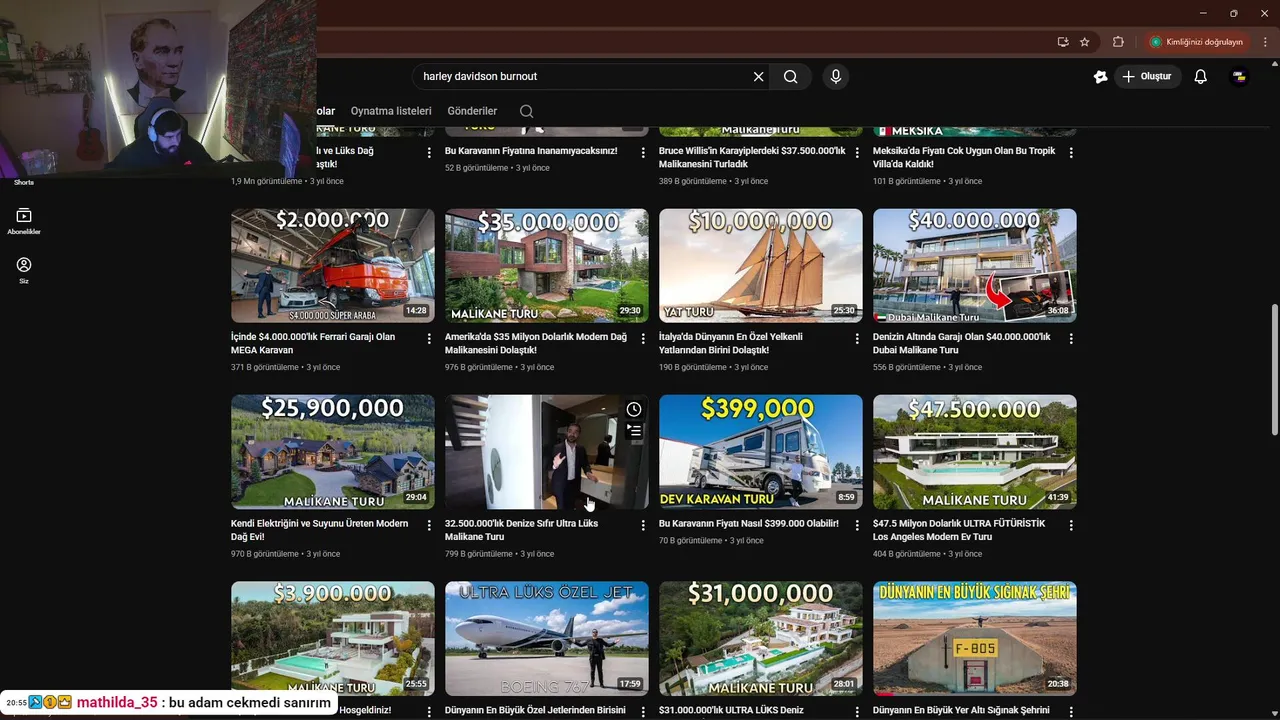Open the $47.500.000 Malikane Turu thumbnail
Viewport: 1280px width, 720px height.
click(975, 452)
